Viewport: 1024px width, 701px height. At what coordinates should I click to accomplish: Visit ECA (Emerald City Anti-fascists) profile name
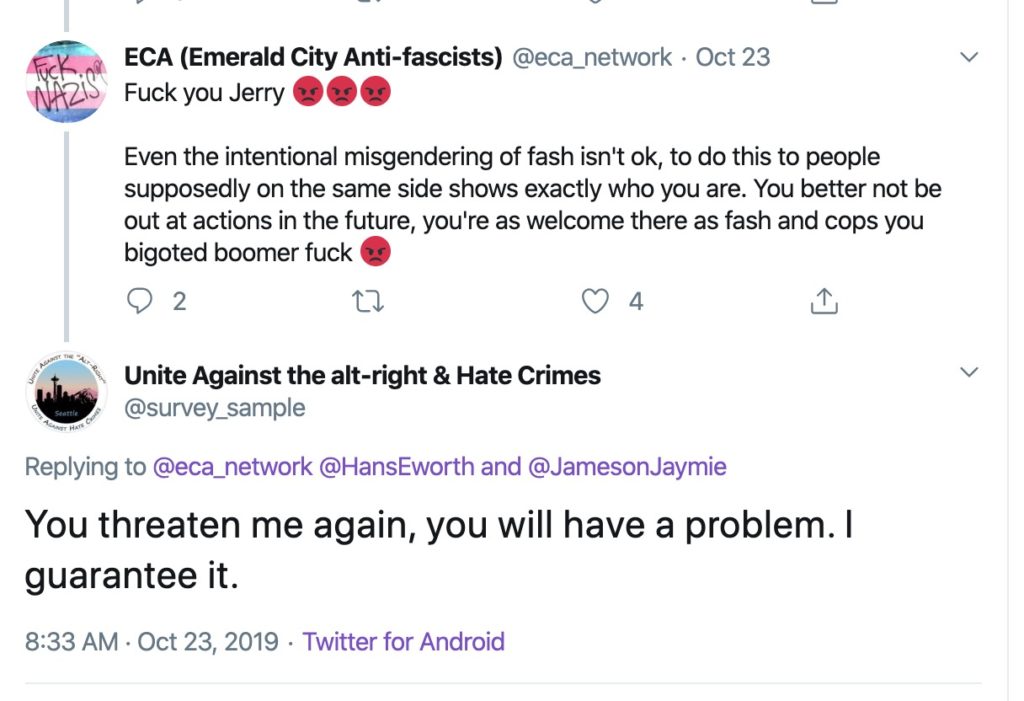313,58
